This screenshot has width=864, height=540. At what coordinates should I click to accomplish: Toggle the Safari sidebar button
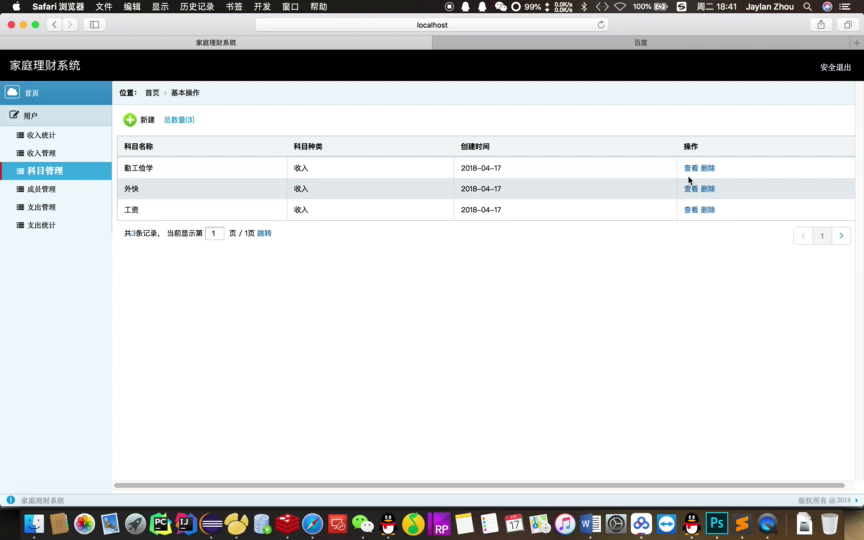(x=94, y=24)
